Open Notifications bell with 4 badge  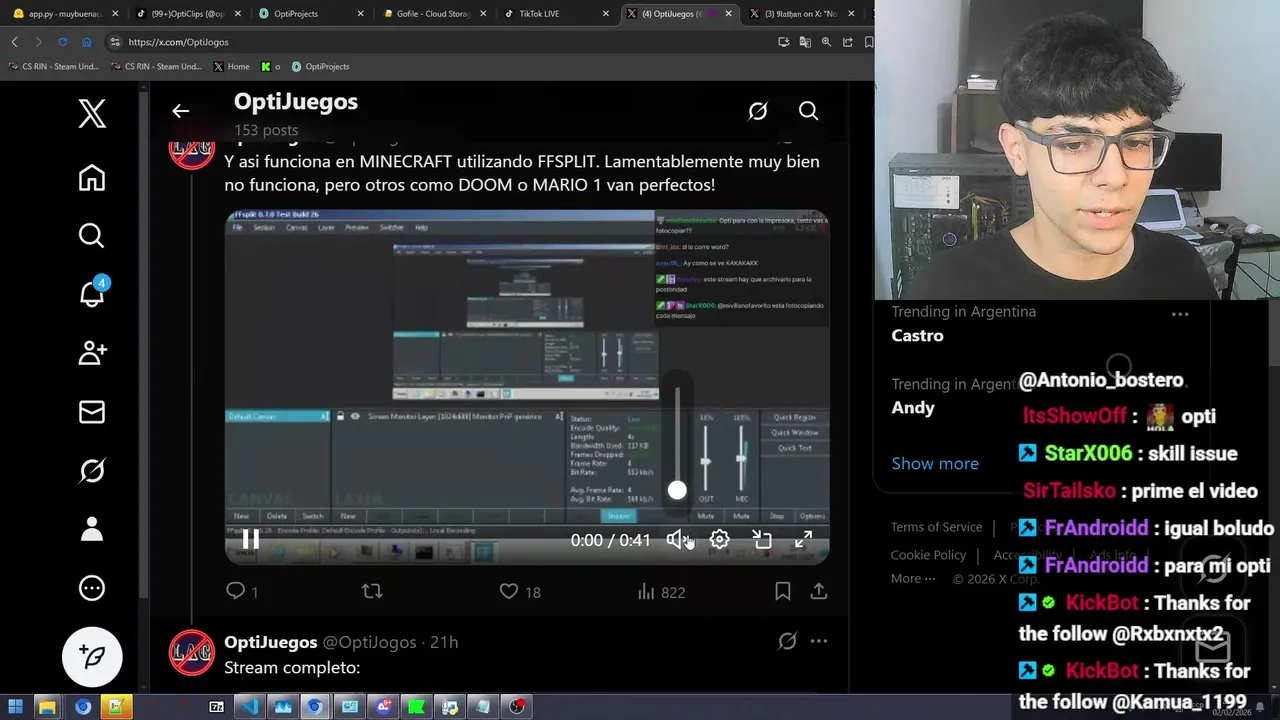pyautogui.click(x=92, y=293)
